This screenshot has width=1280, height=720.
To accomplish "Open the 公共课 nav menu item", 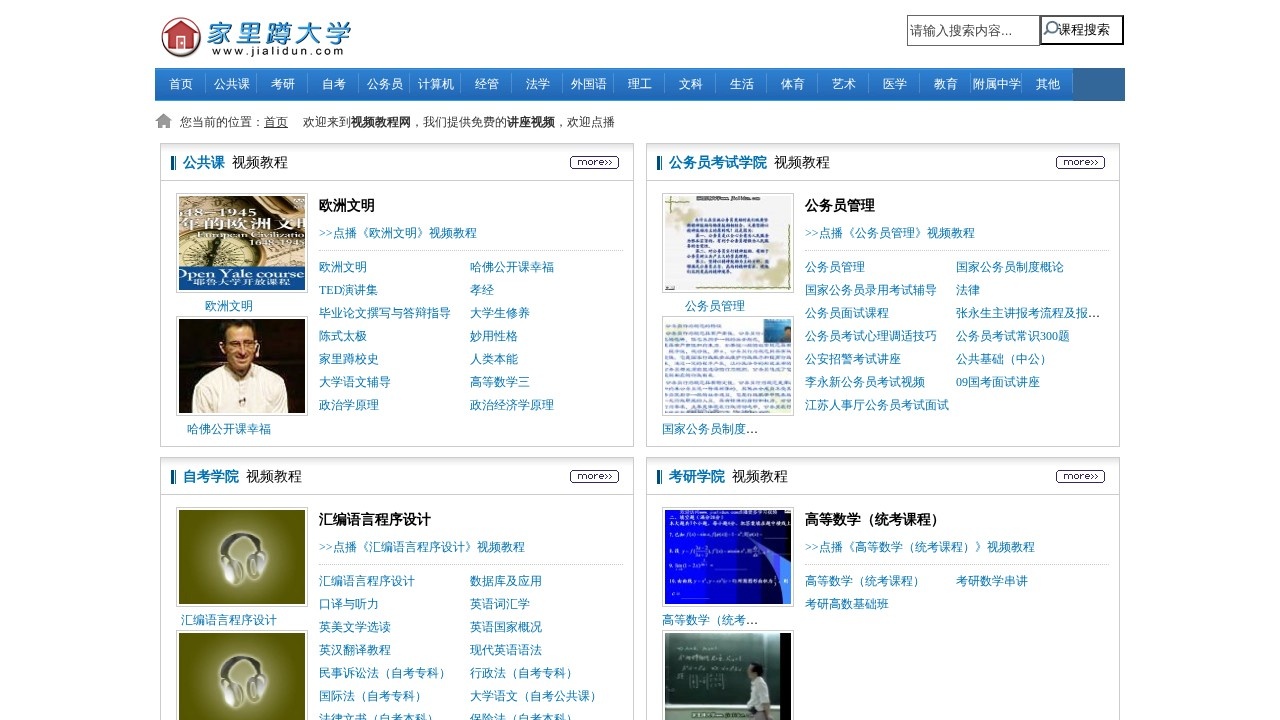I will 232,84.
